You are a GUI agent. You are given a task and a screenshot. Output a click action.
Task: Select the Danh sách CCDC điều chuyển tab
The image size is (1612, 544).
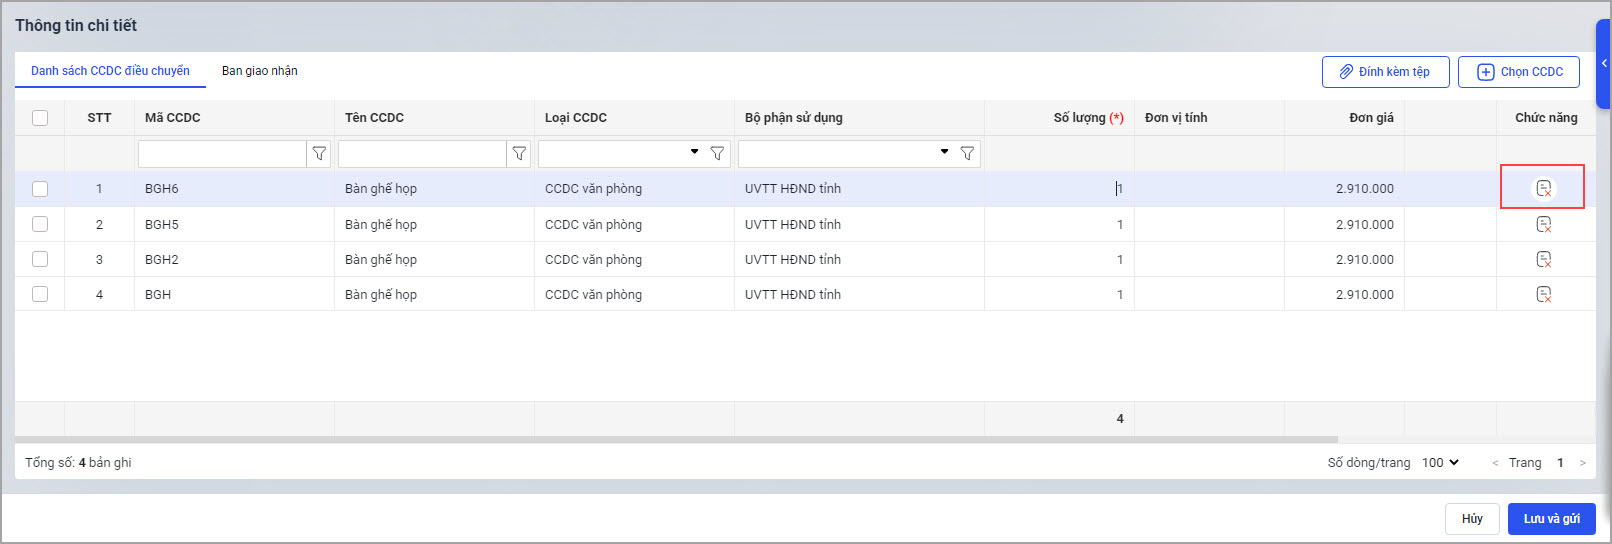point(110,71)
